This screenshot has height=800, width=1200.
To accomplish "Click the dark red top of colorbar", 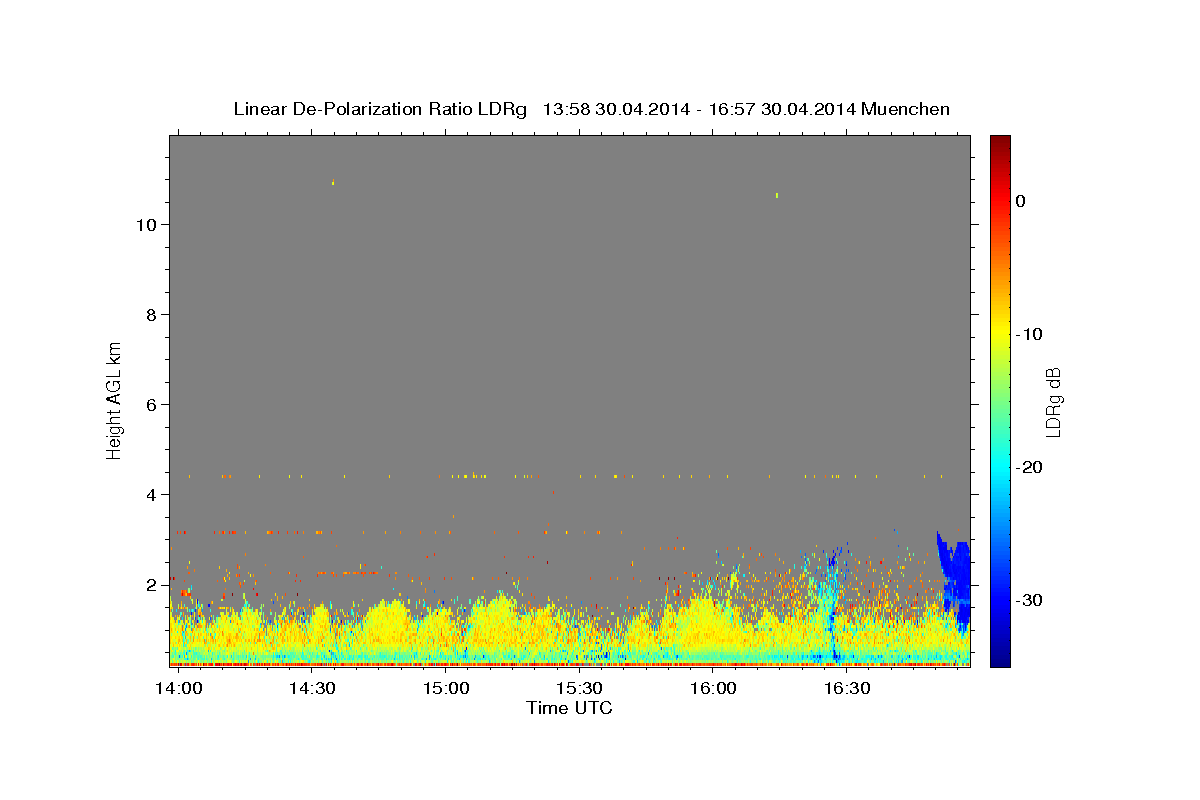I will click(x=1000, y=143).
